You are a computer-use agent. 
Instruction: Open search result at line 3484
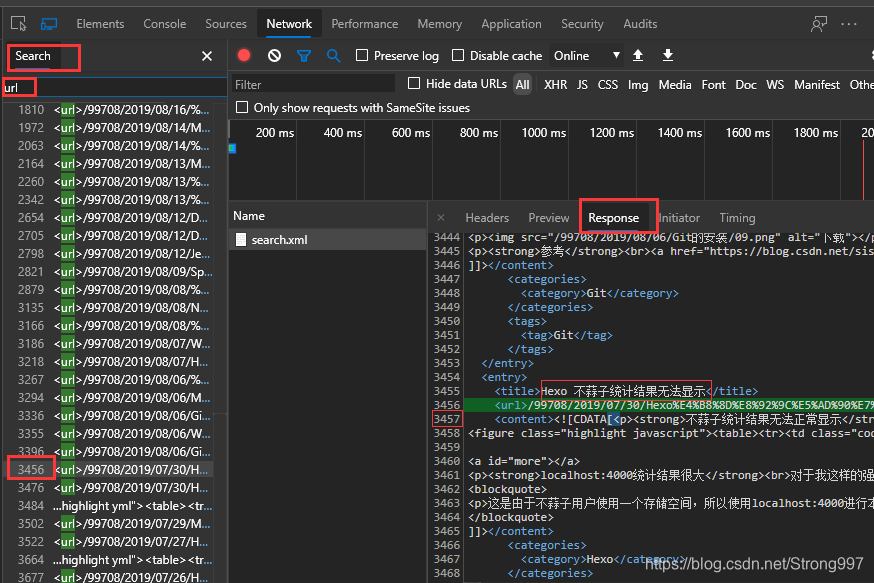108,506
